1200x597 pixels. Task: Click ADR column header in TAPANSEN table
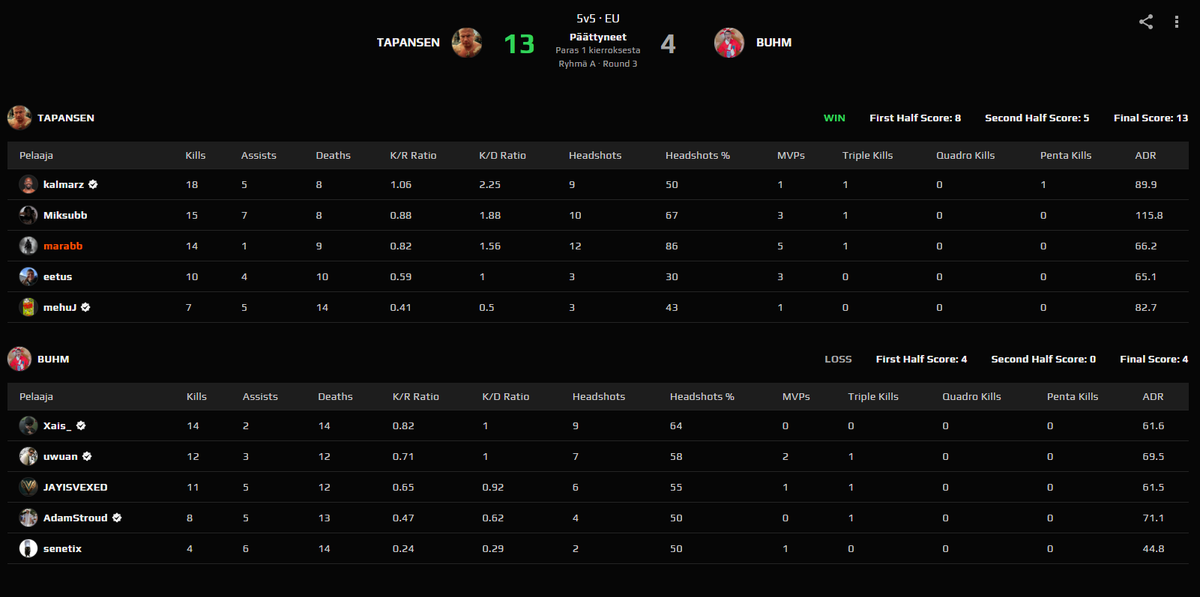[1146, 156]
